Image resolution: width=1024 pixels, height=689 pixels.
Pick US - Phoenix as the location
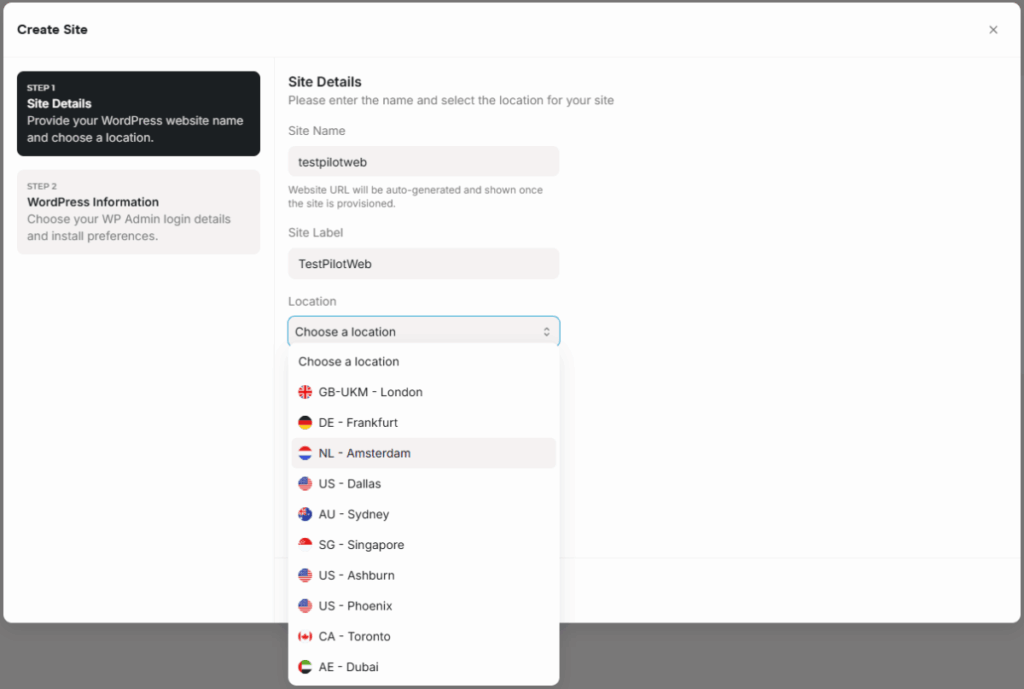355,606
